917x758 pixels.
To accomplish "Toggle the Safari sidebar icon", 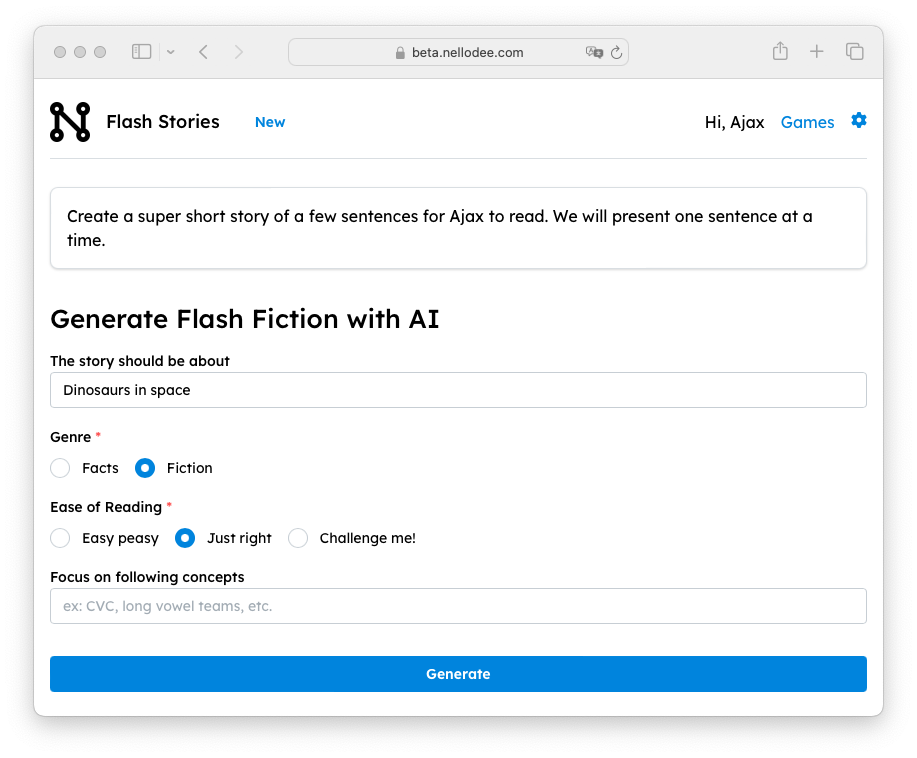I will tap(142, 52).
